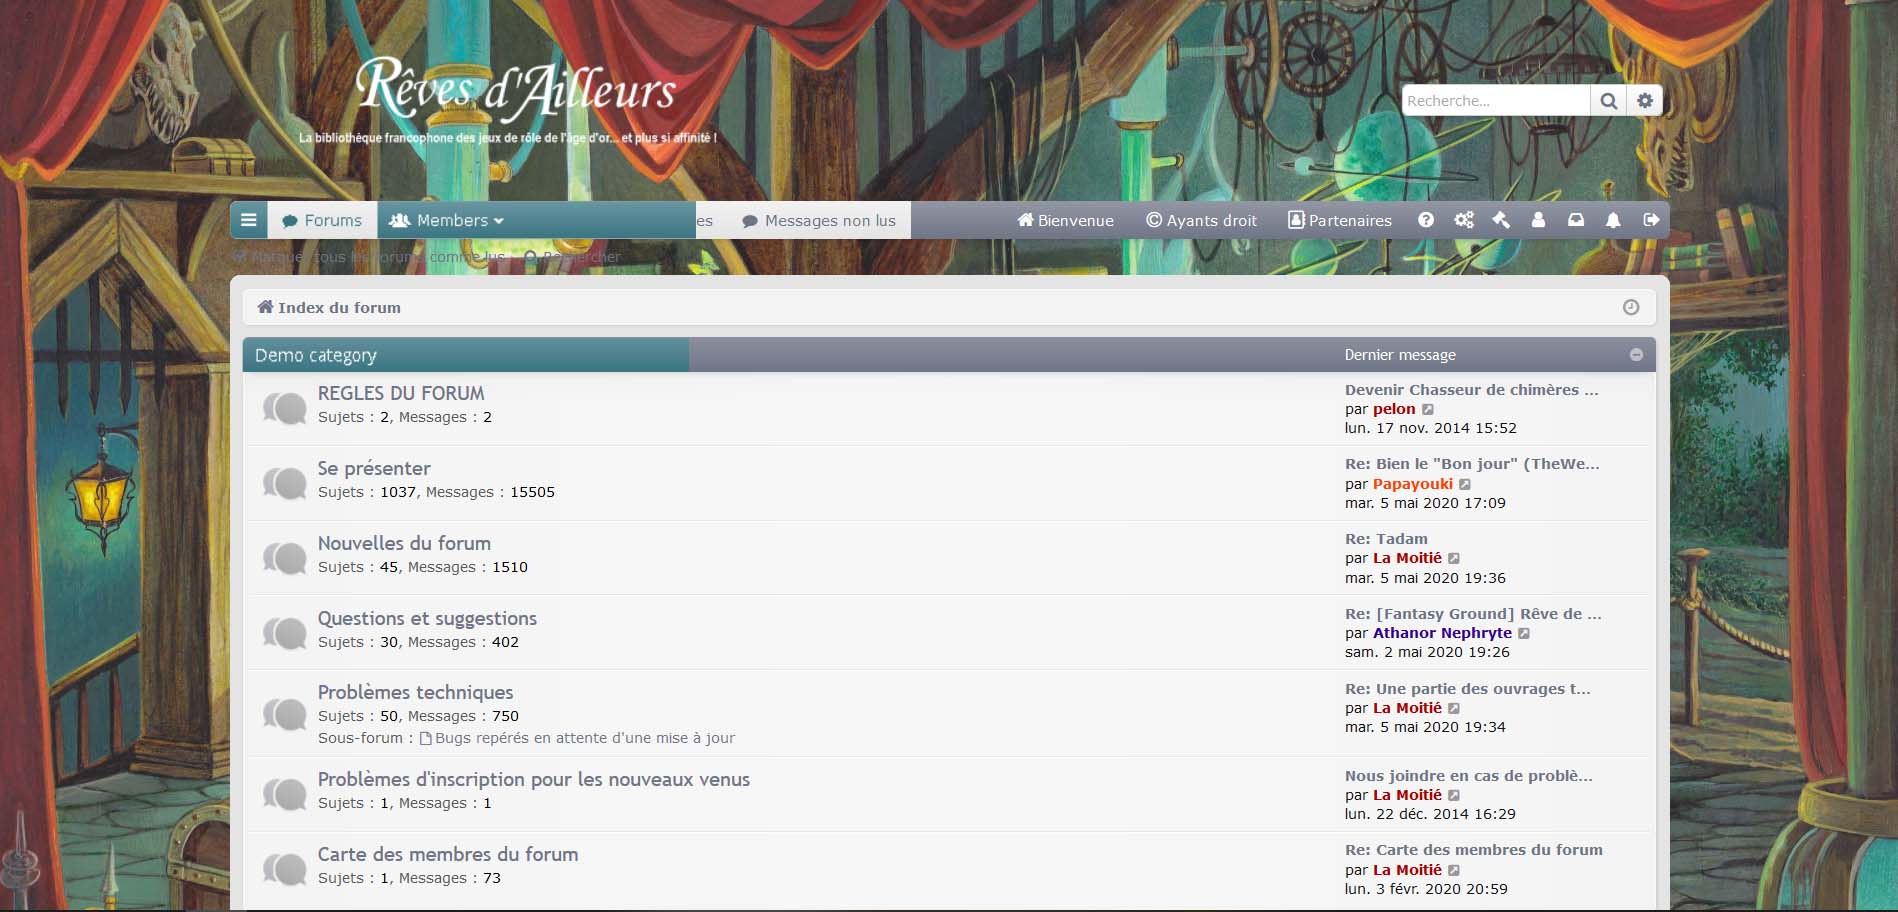This screenshot has width=1898, height=912.
Task: Click the clock icon in breadcrumb bar
Action: click(x=1631, y=307)
